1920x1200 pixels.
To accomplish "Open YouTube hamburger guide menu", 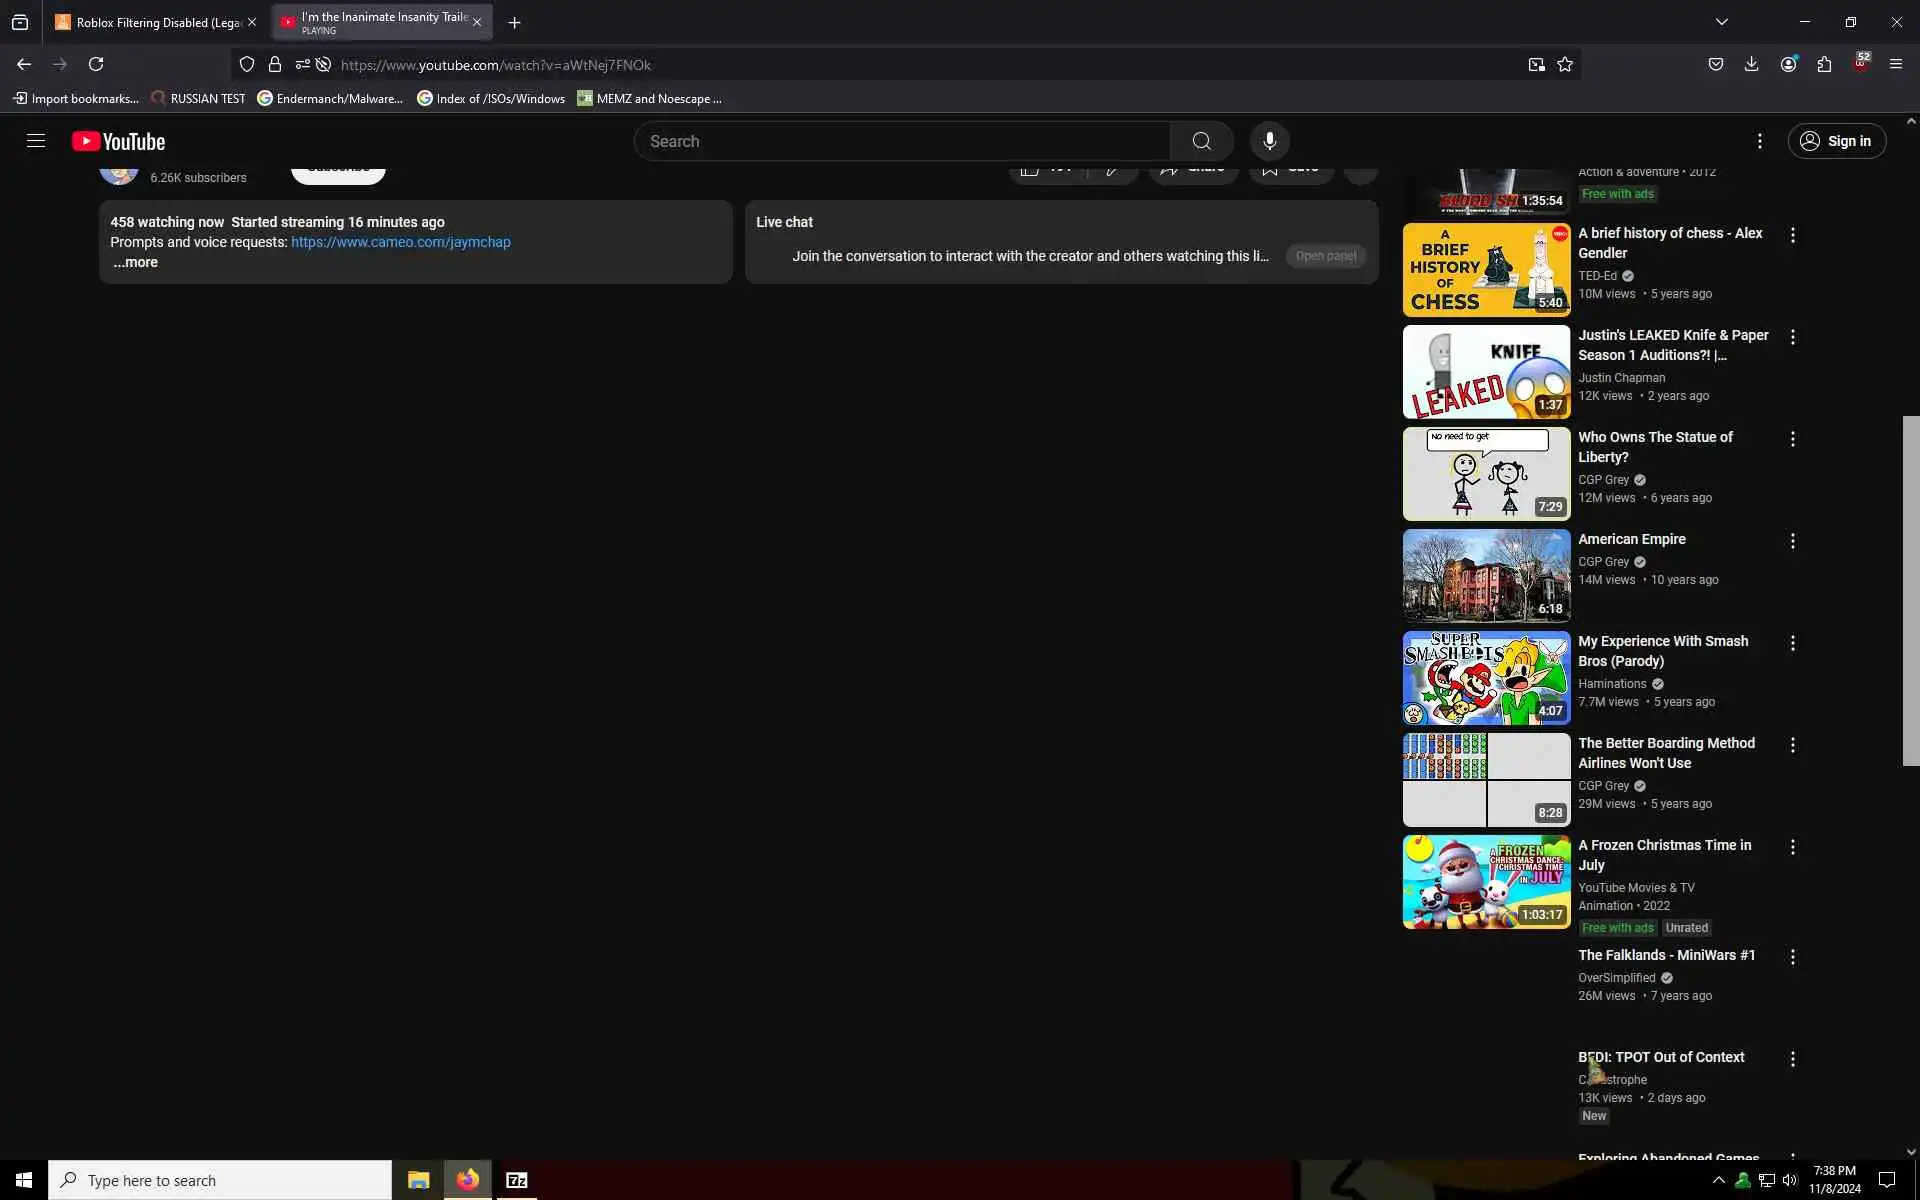I will pyautogui.click(x=36, y=141).
